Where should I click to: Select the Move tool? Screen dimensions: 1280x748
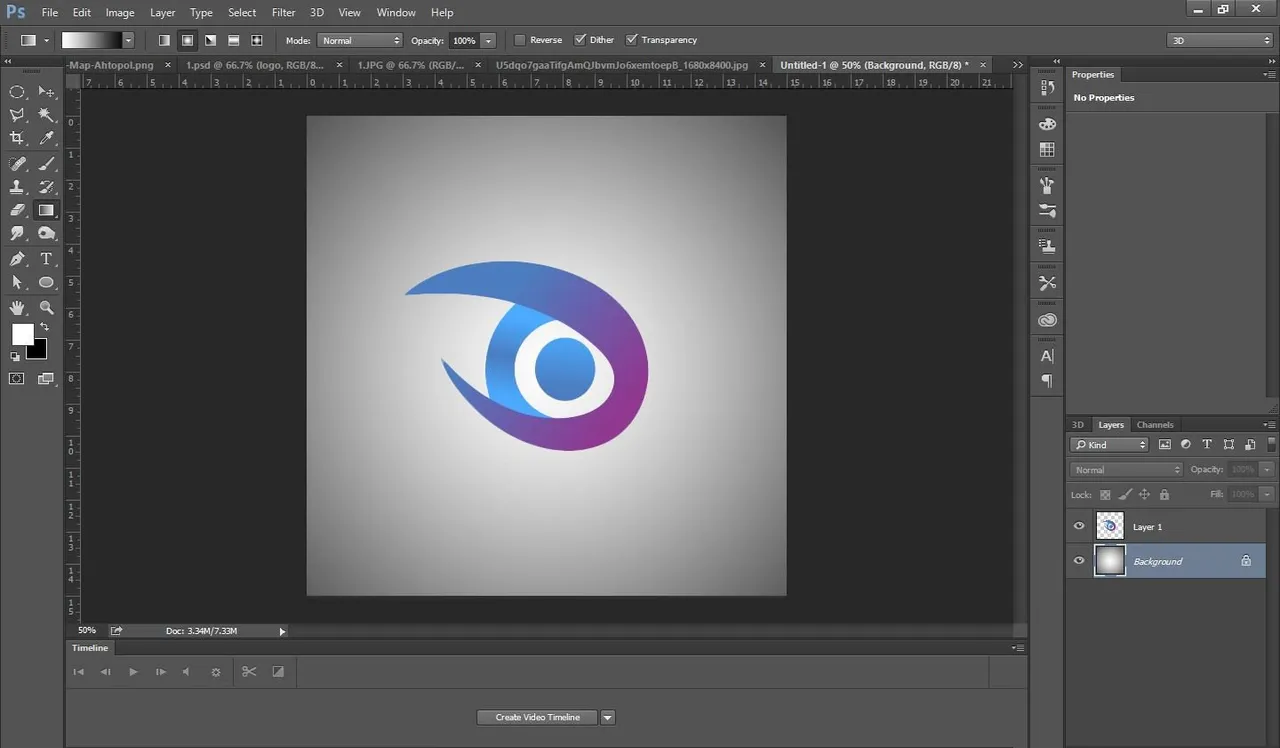tap(46, 92)
